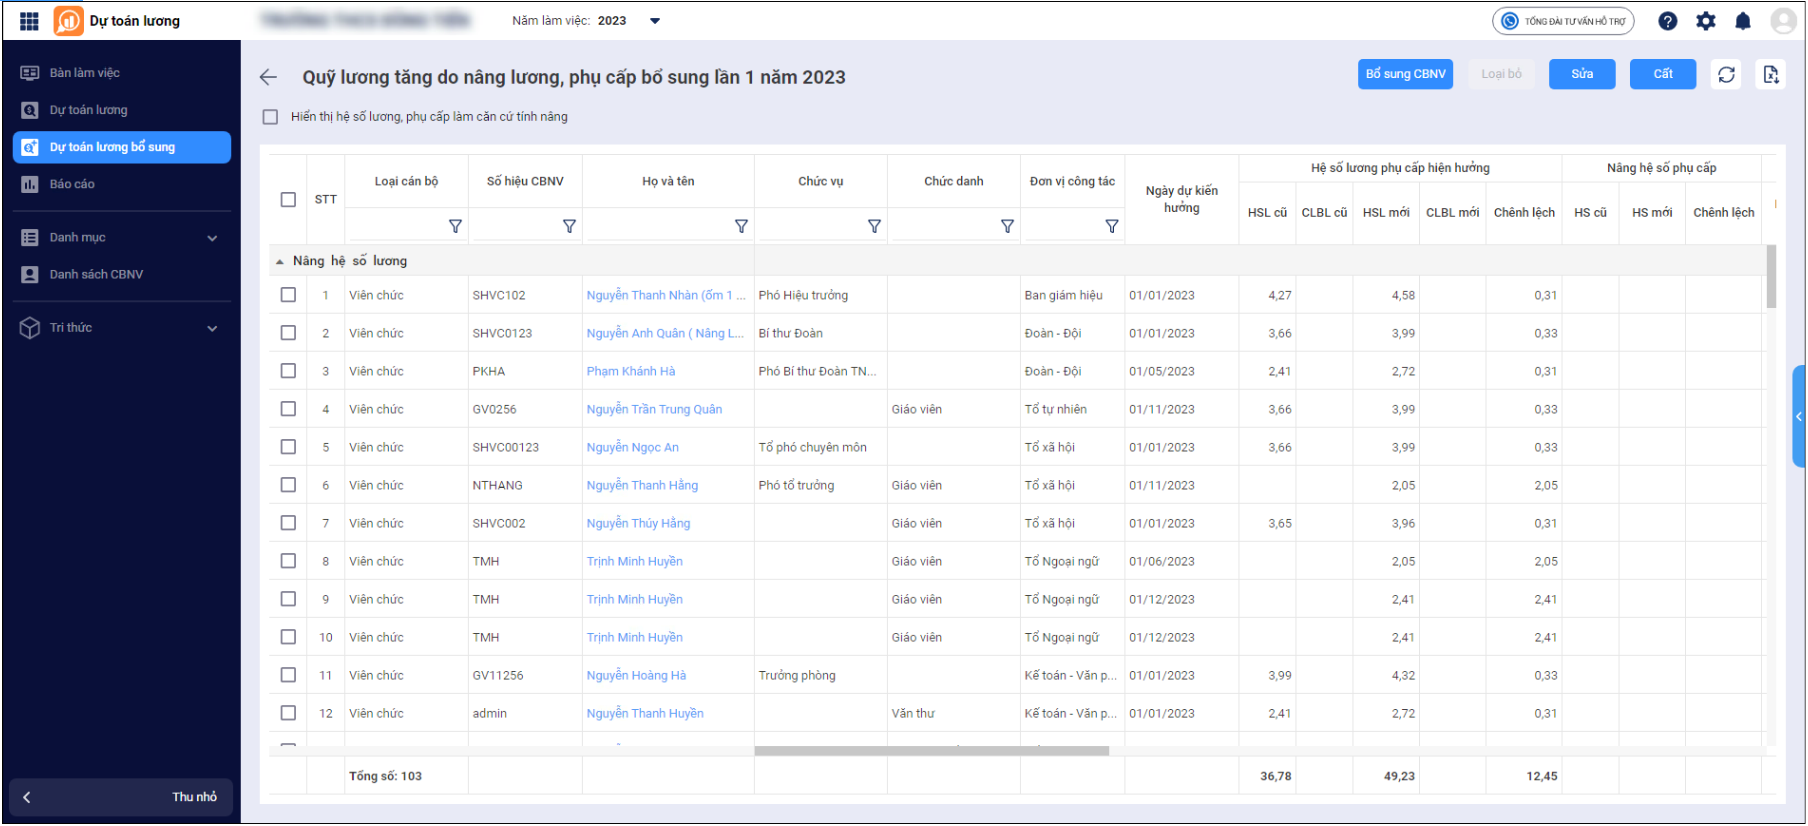This screenshot has height=826, width=1808.
Task: Click the Báo cáo sidebar icon
Action: click(x=30, y=184)
